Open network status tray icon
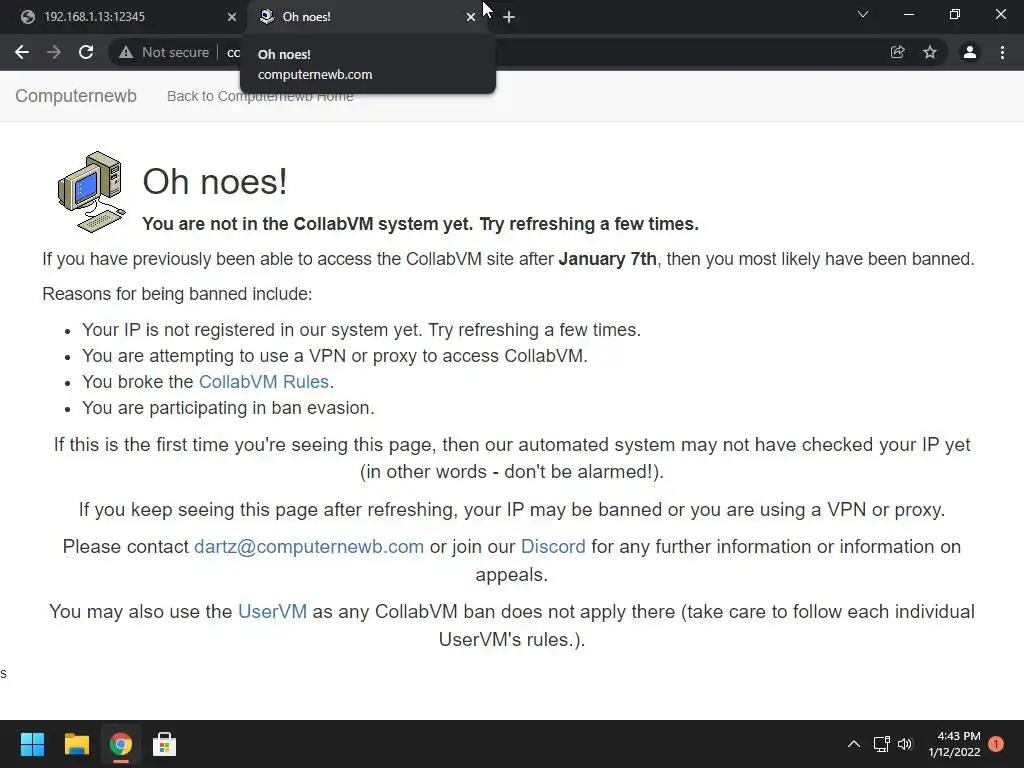 [x=882, y=744]
